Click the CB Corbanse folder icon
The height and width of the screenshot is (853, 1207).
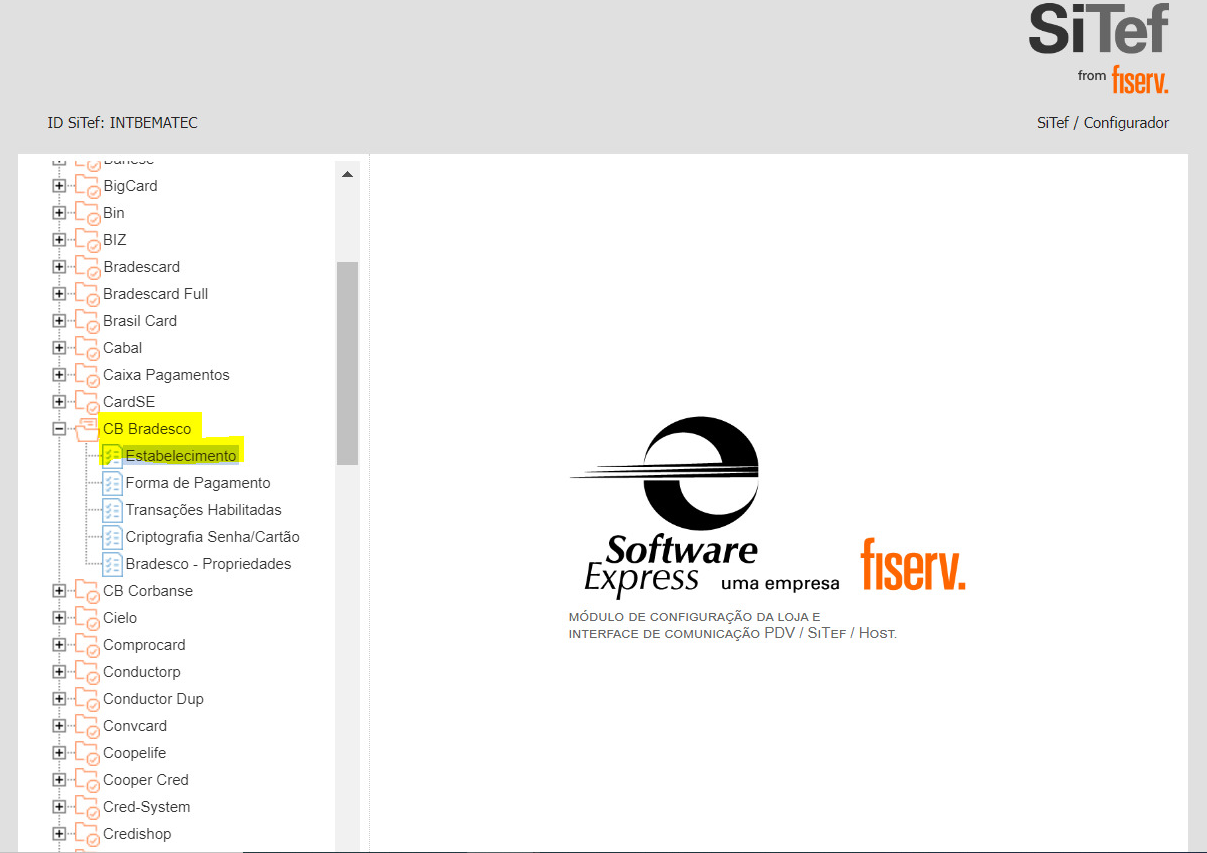click(87, 591)
